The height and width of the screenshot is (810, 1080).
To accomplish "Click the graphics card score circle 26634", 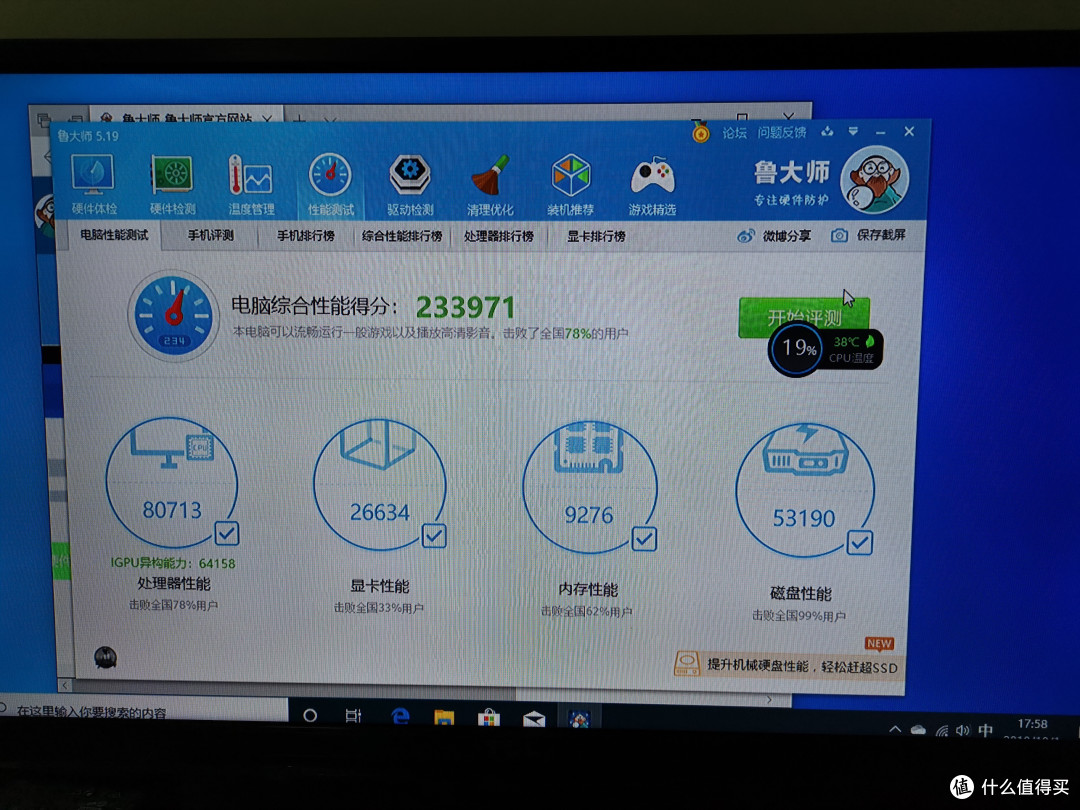I will [380, 484].
